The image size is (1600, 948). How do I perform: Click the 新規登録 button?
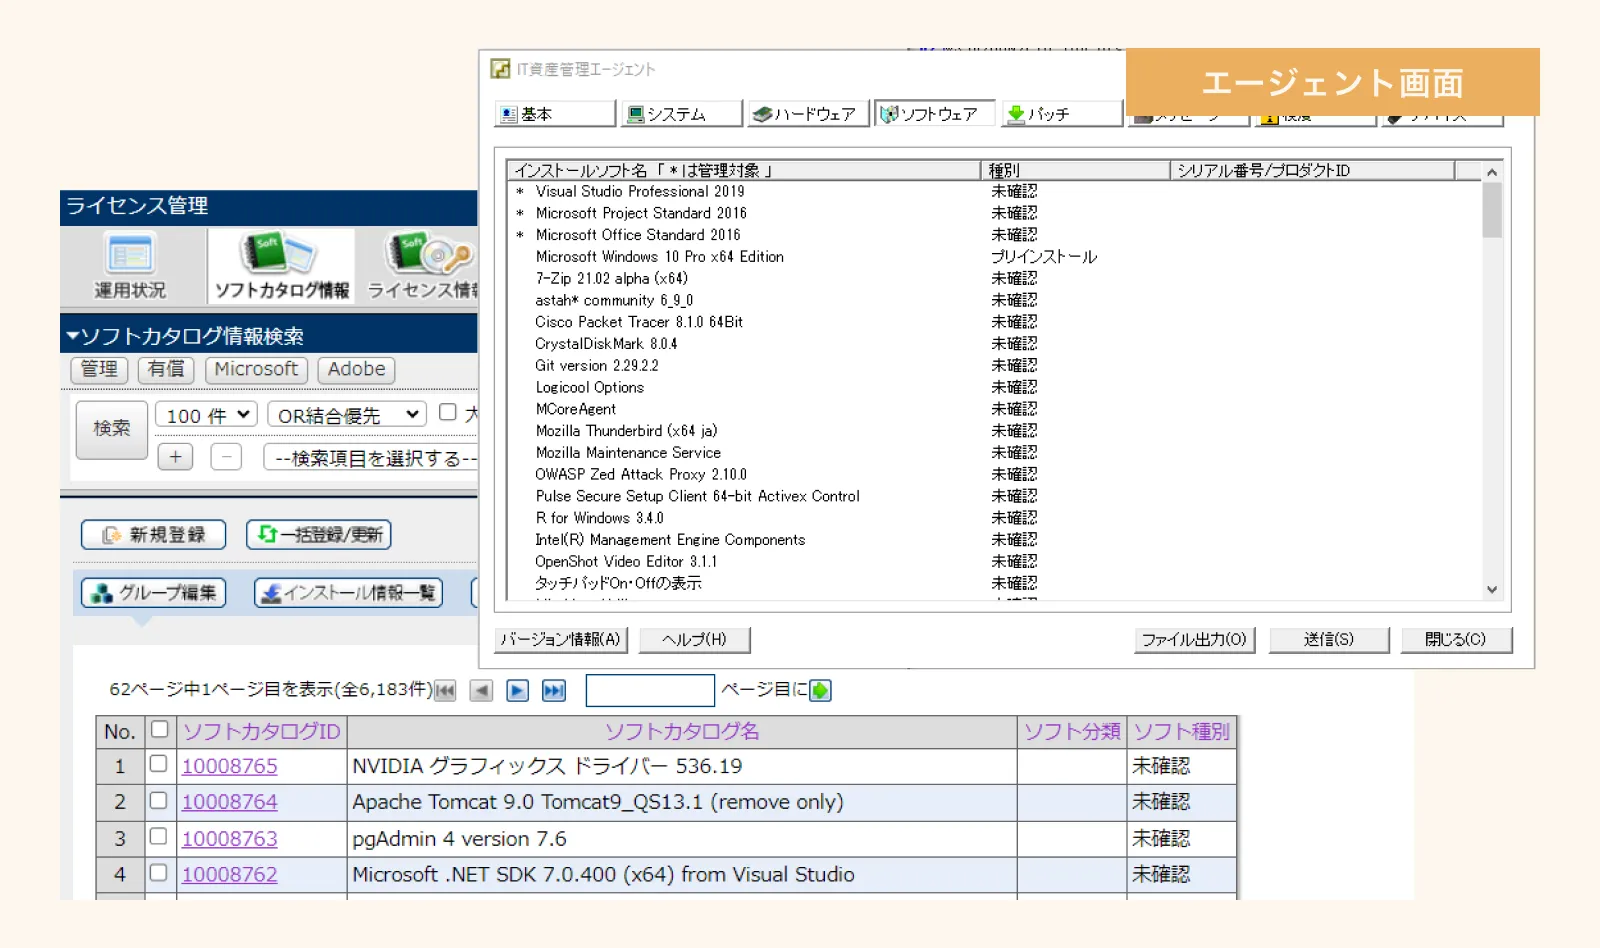click(153, 535)
